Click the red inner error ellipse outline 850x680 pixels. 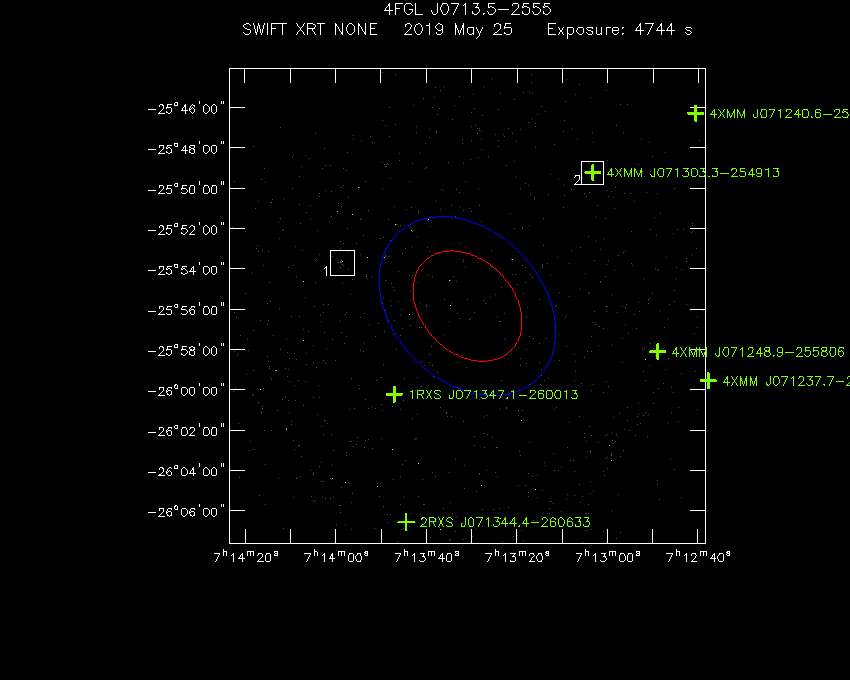(467, 306)
